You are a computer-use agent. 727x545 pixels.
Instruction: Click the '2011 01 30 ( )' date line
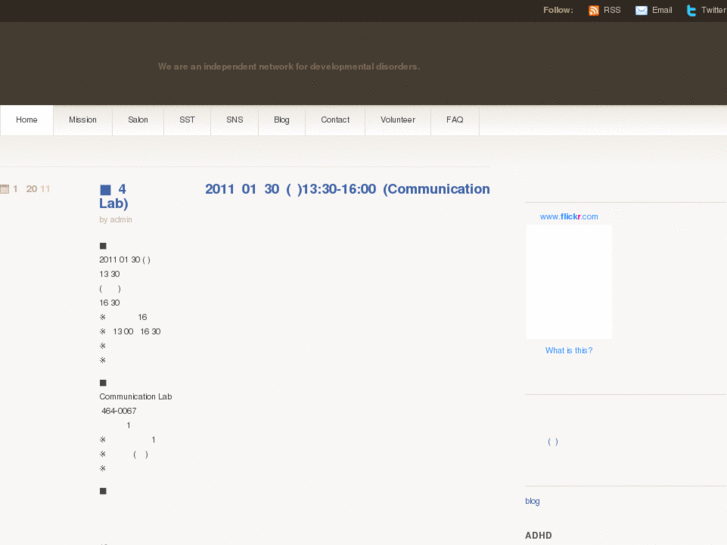[x=125, y=260]
